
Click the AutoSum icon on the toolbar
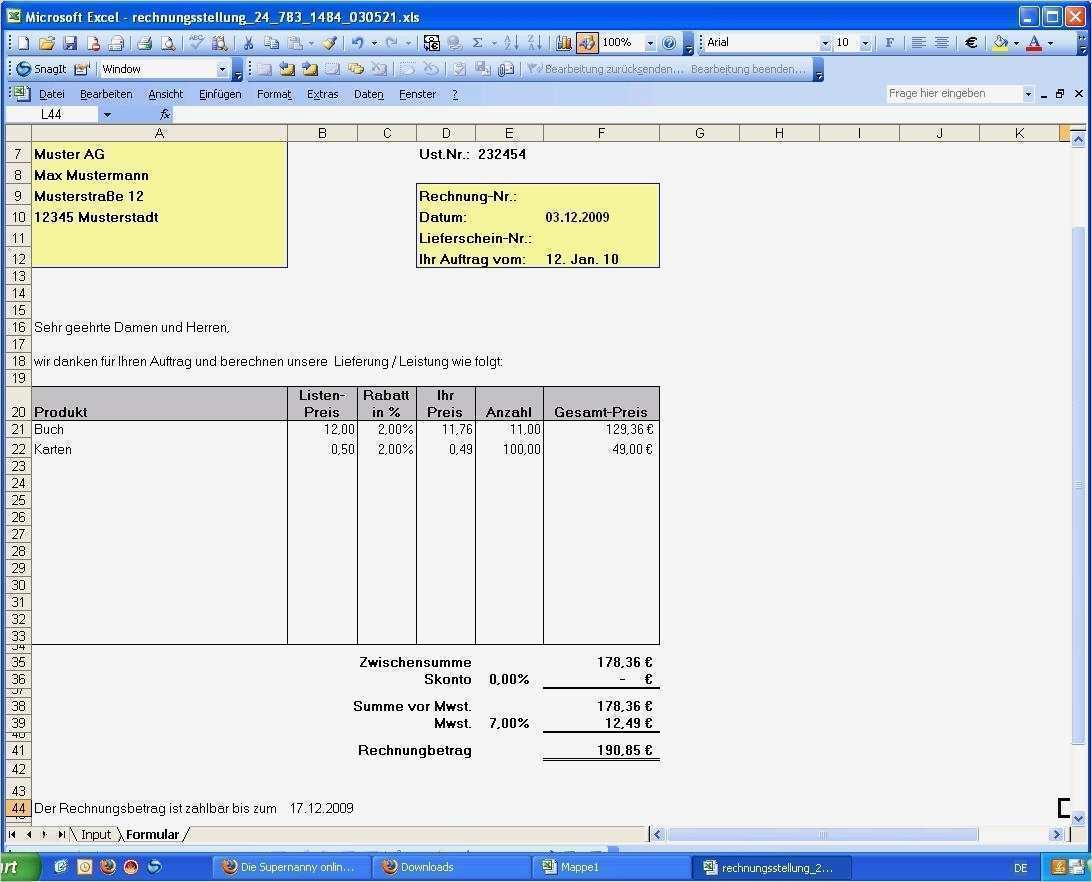tap(477, 43)
